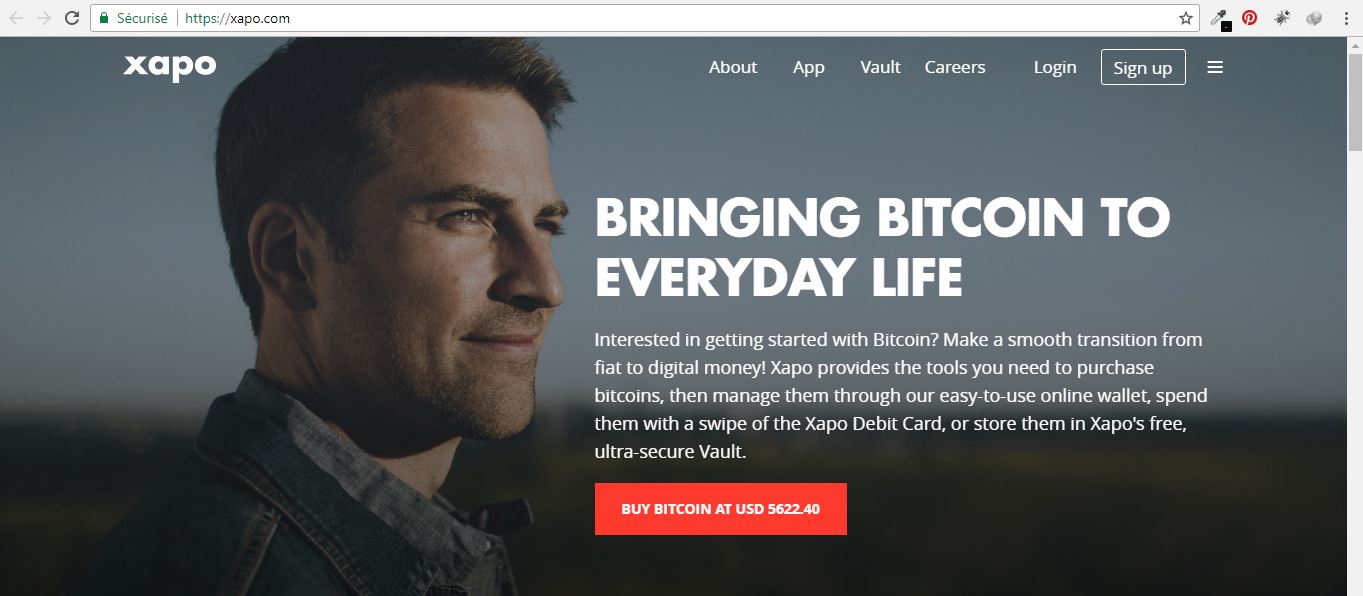Viewport: 1363px width, 596px height.
Task: Click the Xapo logo
Action: [170, 67]
